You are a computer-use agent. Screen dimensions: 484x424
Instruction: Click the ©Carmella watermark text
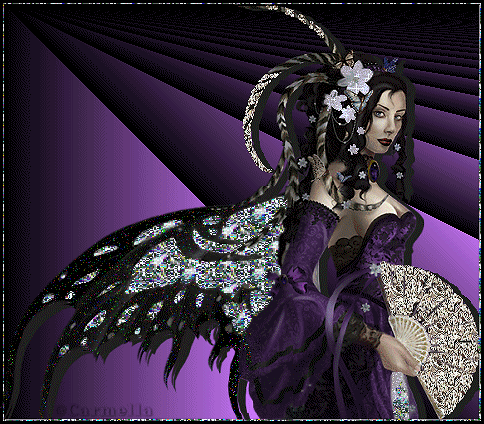[105, 410]
